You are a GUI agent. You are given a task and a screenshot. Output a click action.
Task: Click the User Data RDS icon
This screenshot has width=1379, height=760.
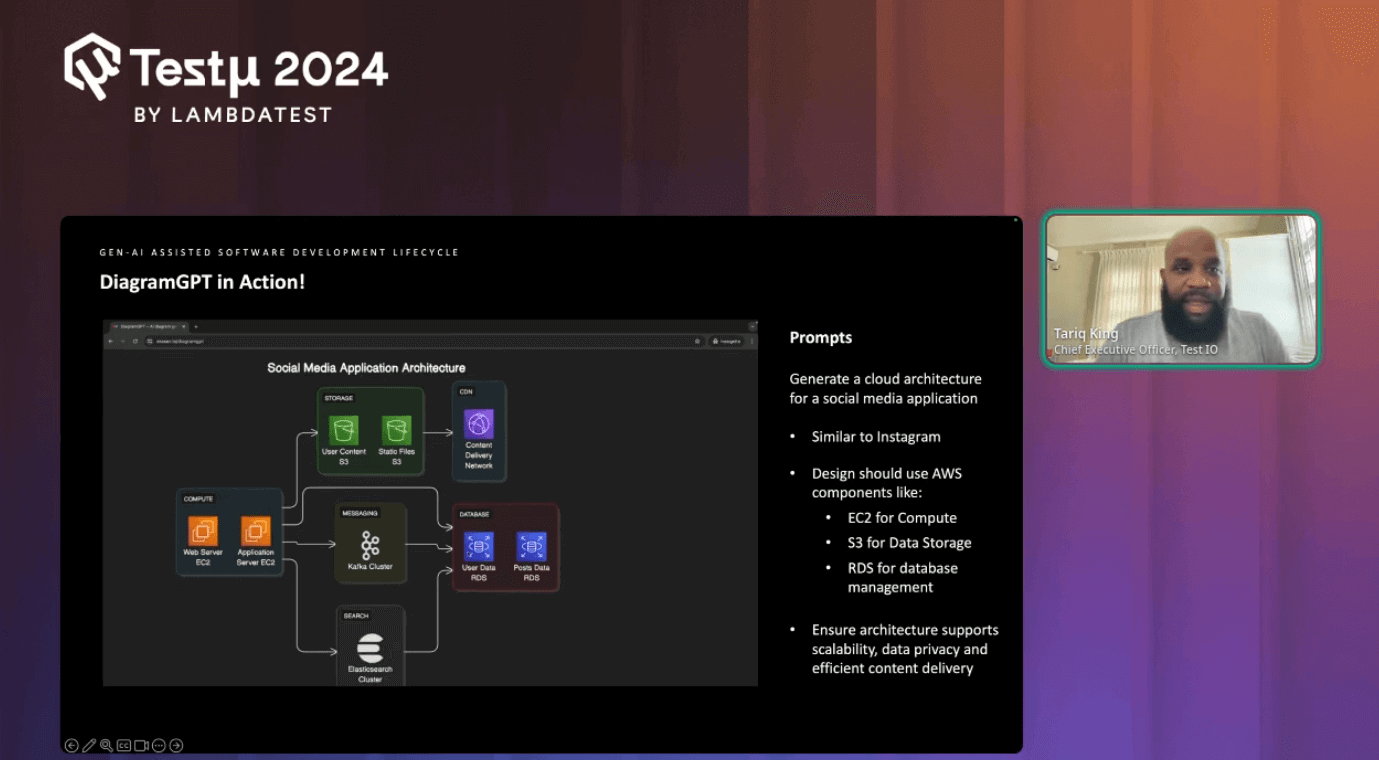pos(479,547)
